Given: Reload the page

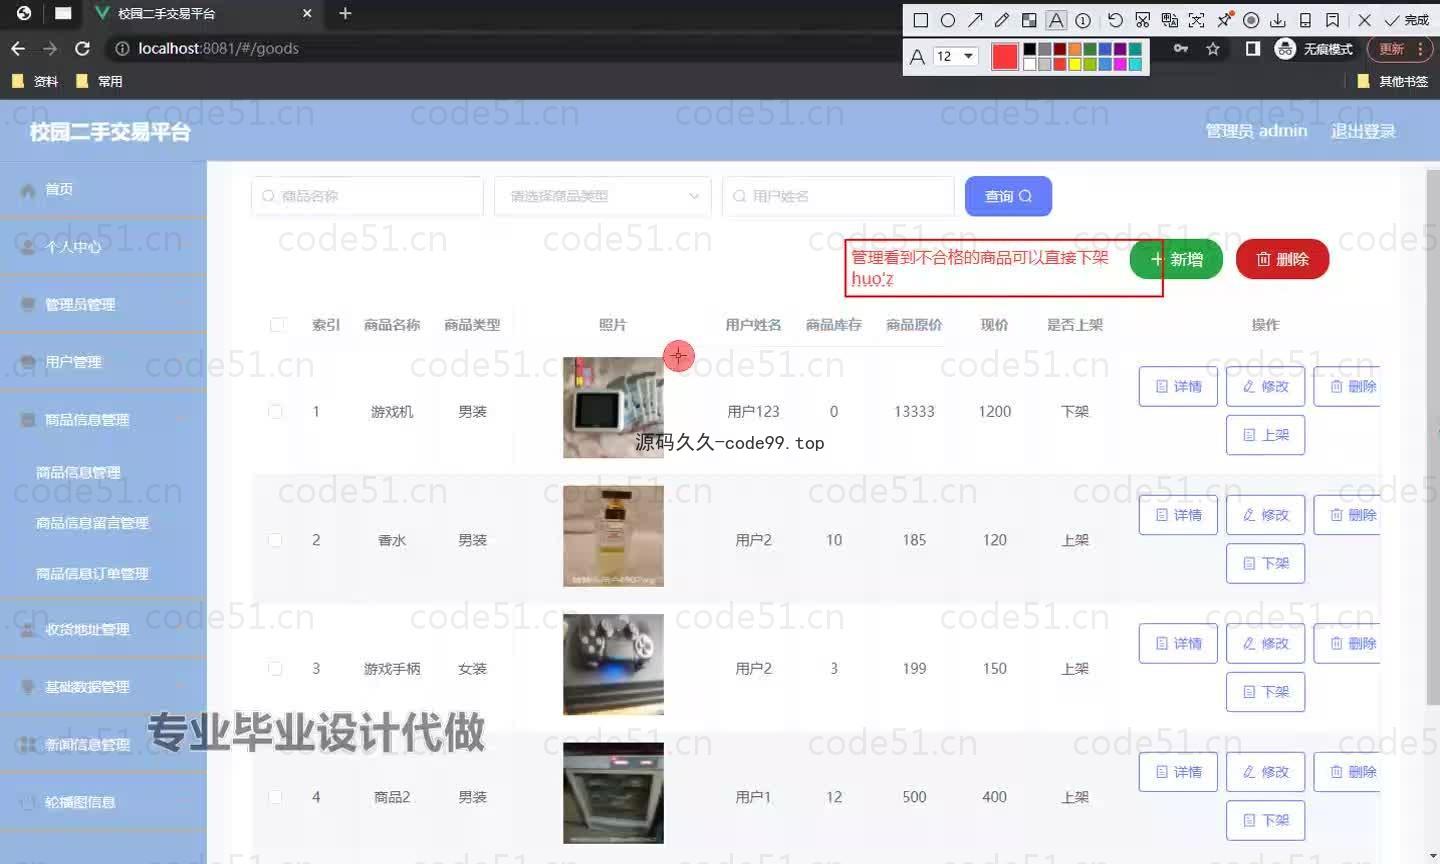Looking at the screenshot, I should pos(82,48).
